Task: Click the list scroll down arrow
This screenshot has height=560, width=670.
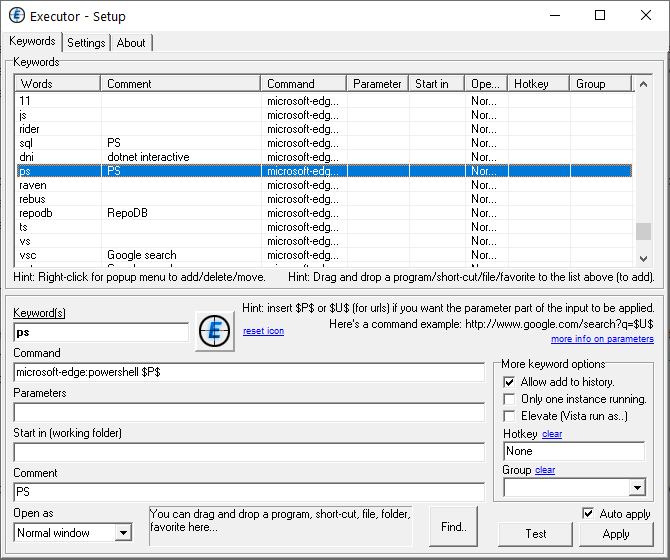Action: pos(643,258)
